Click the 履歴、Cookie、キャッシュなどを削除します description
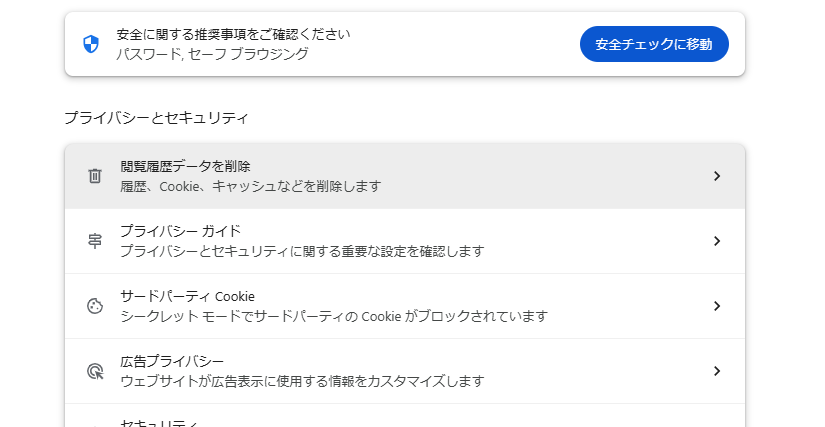 tap(251, 186)
